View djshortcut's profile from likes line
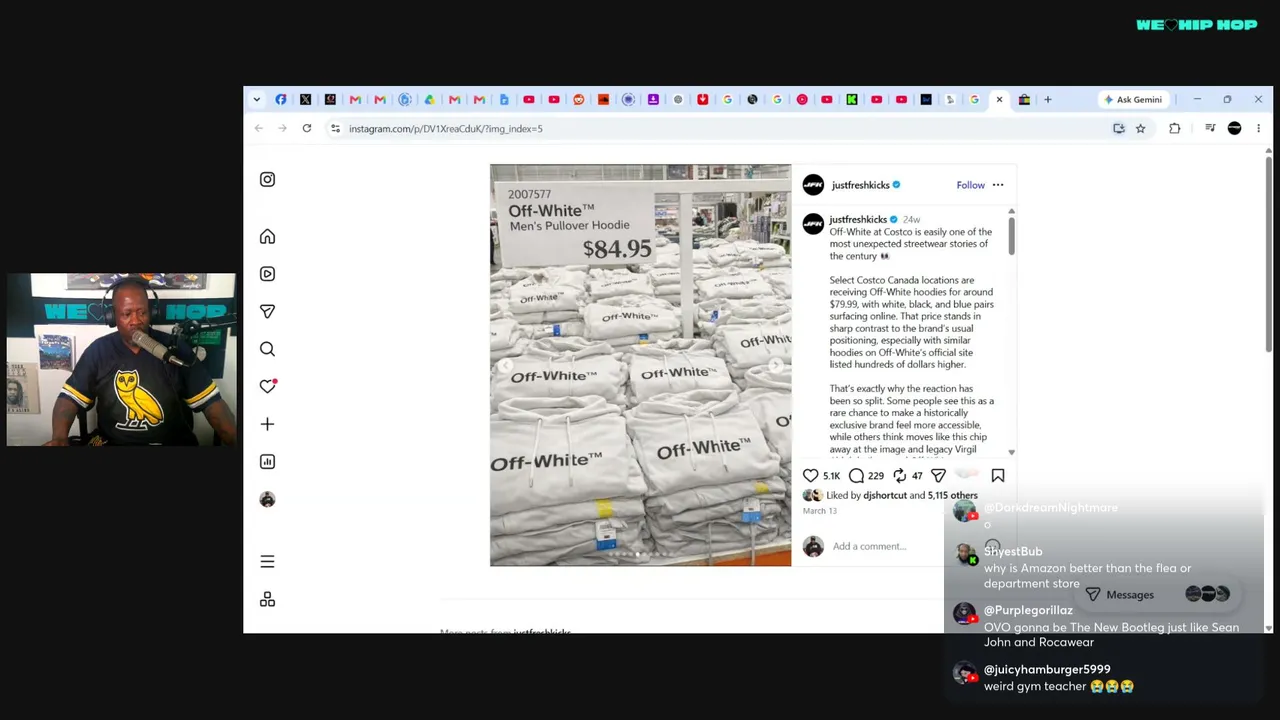Screen dimensions: 1280x720 [885, 495]
